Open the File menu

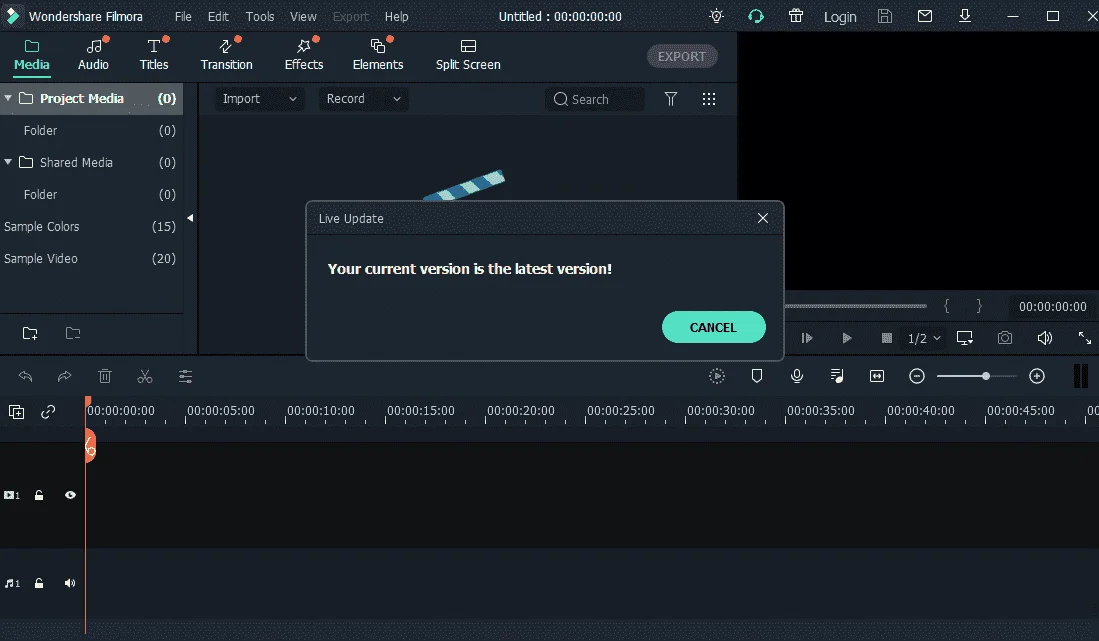pos(183,16)
